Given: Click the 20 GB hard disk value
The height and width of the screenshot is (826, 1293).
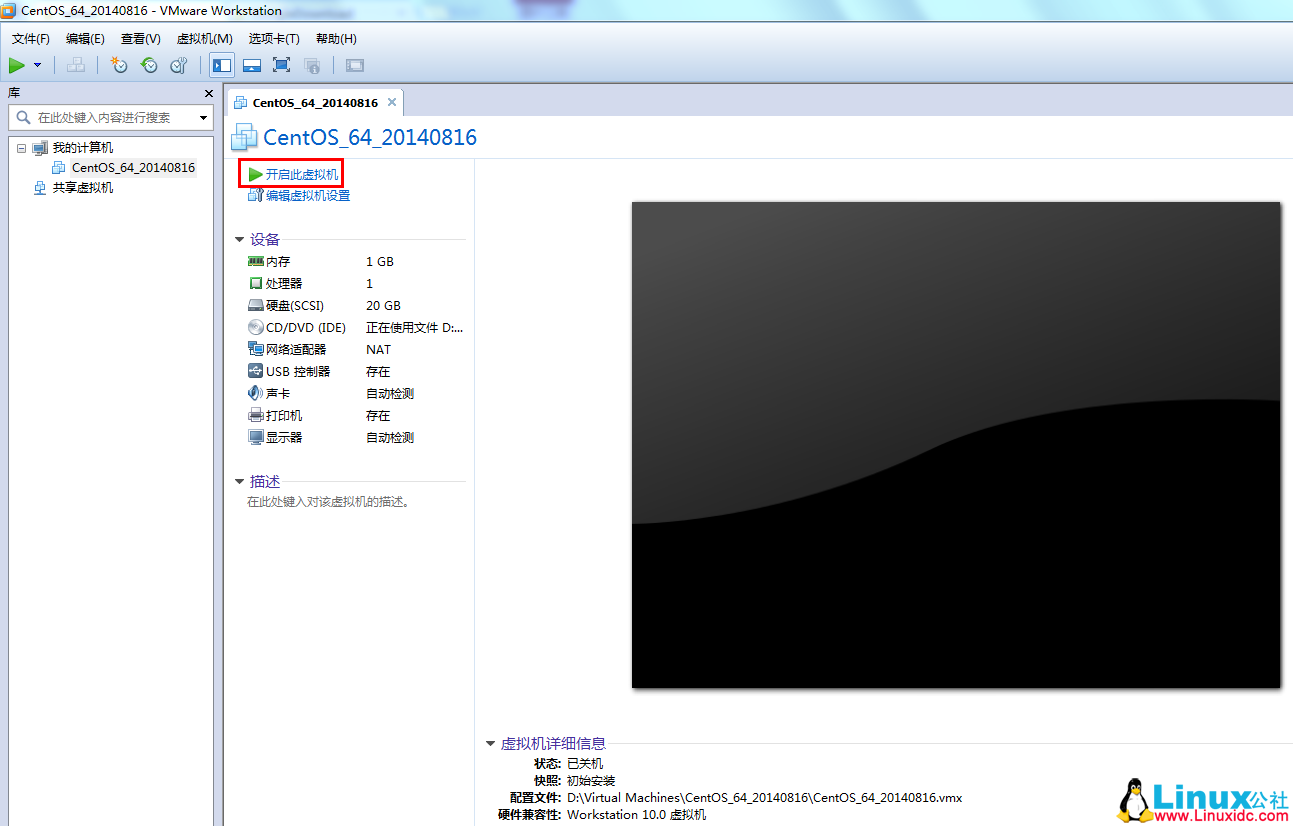Looking at the screenshot, I should tap(383, 305).
